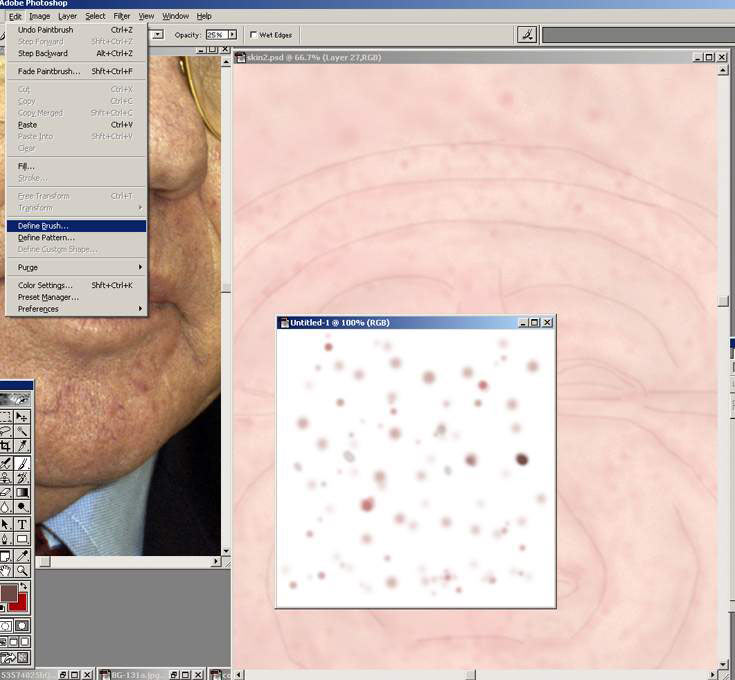Screen dimensions: 735x680
Task: Select the Type tool
Action: 22,524
